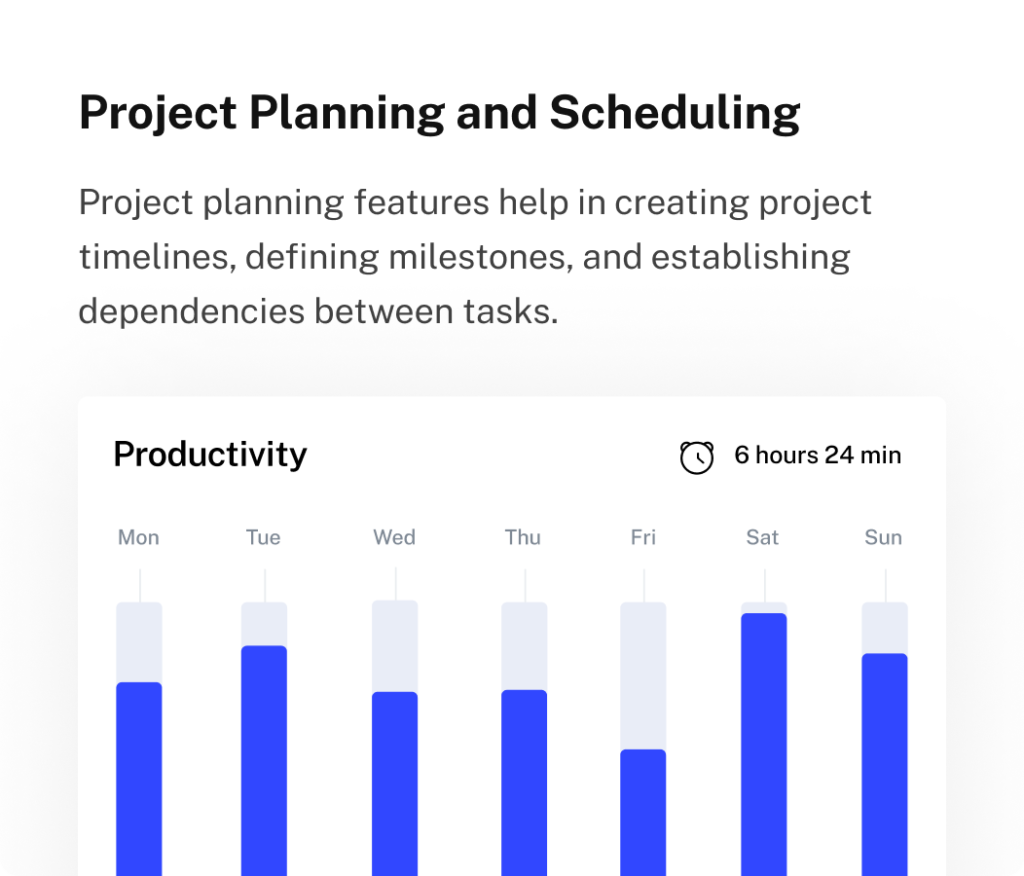Viewport: 1024px width, 876px height.
Task: Select the Wed day label
Action: click(394, 538)
